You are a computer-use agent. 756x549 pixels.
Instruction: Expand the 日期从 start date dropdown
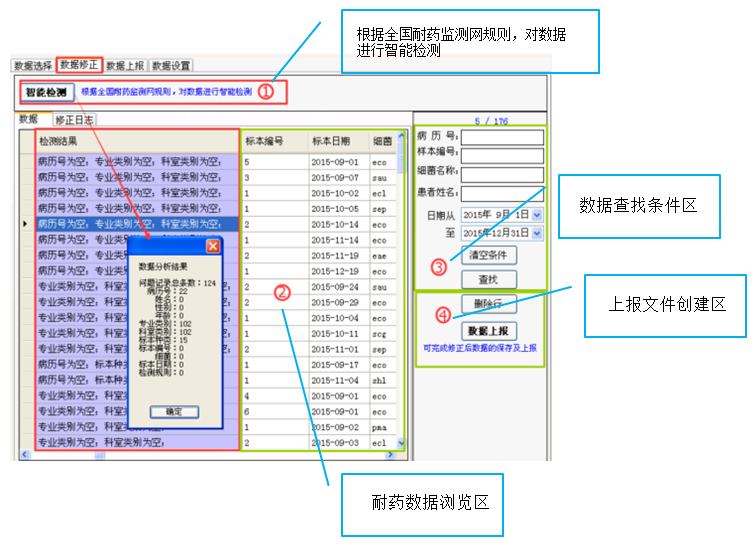538,214
